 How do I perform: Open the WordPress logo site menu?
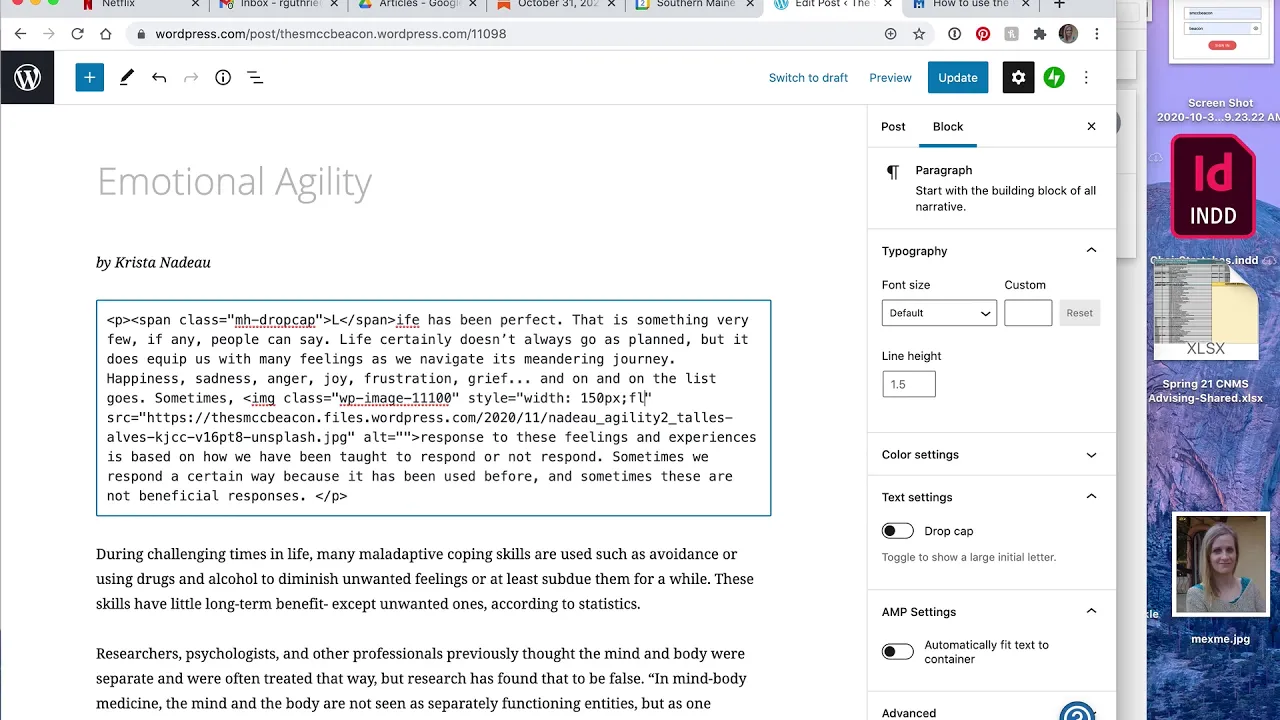click(x=27, y=77)
